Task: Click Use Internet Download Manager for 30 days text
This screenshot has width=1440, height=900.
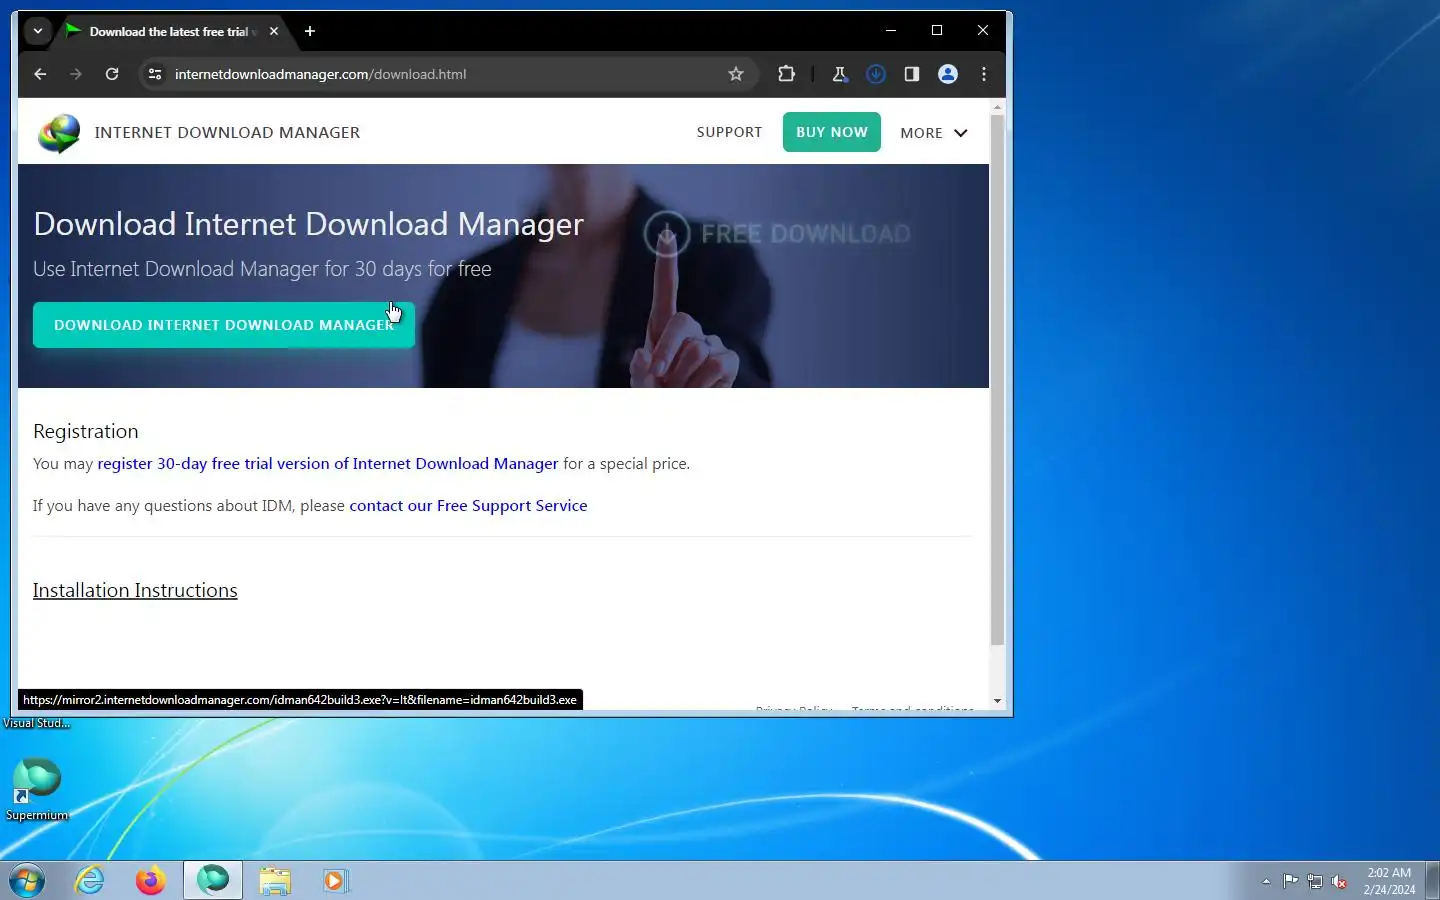Action: coord(262,269)
